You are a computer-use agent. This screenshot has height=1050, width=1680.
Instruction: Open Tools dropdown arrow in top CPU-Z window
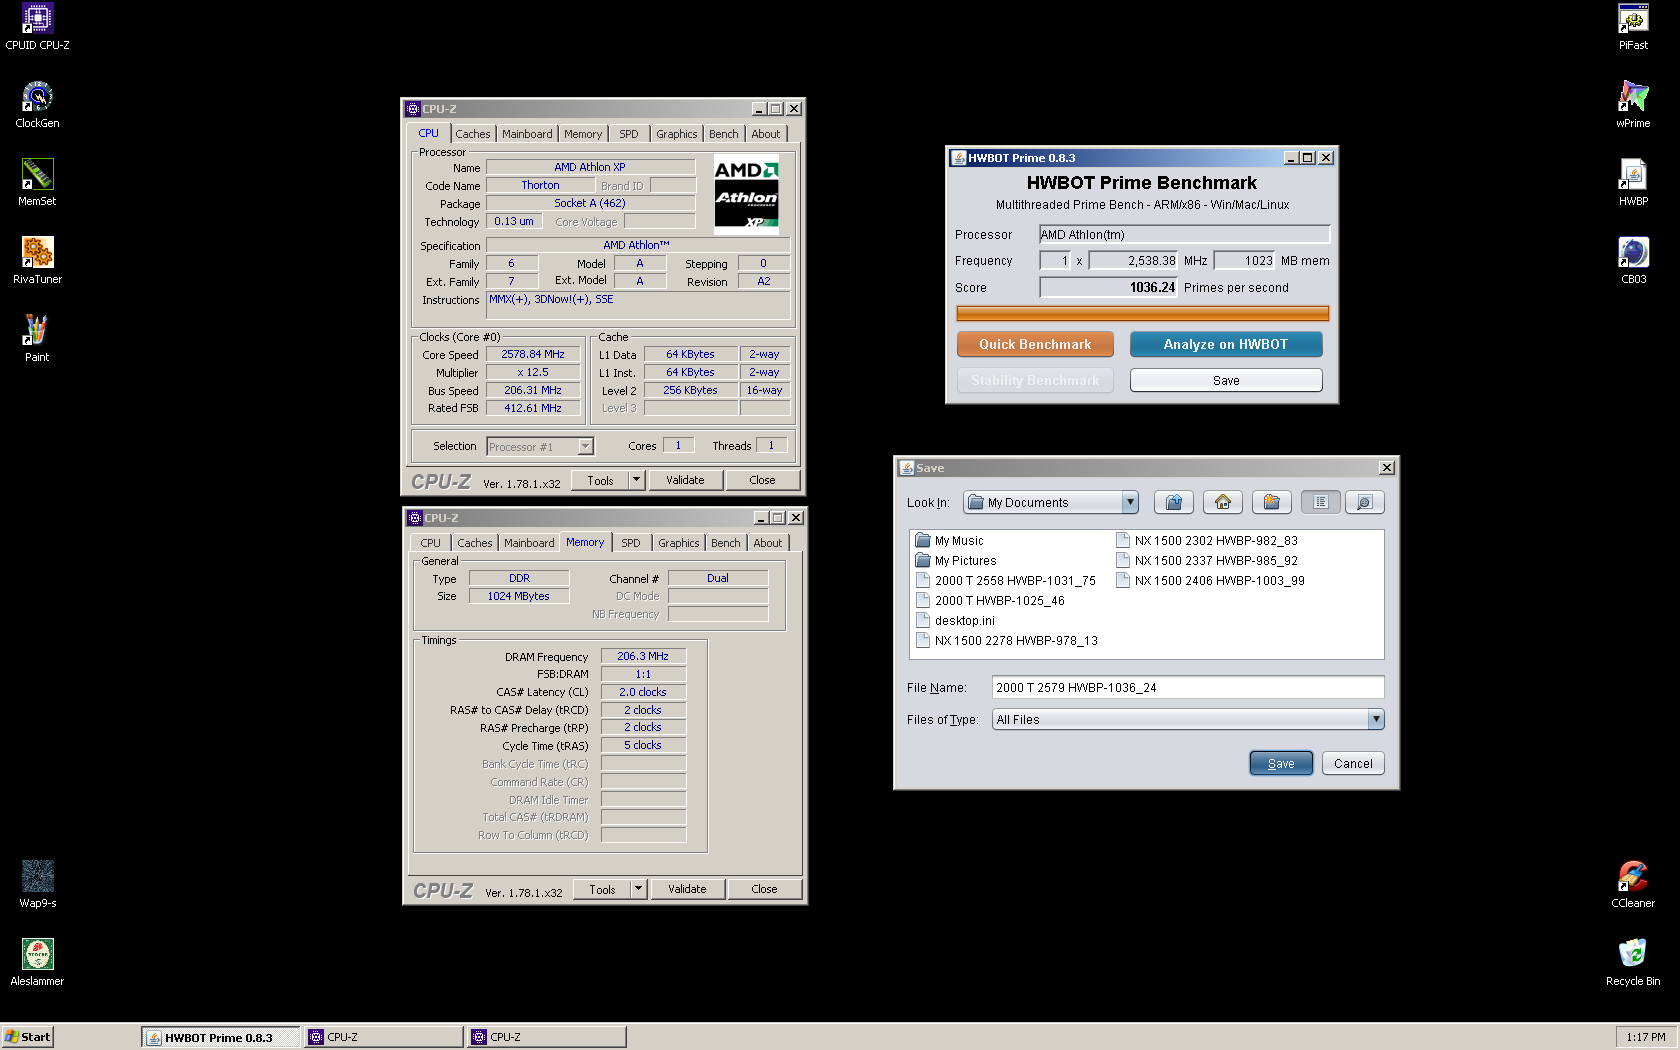coord(636,480)
